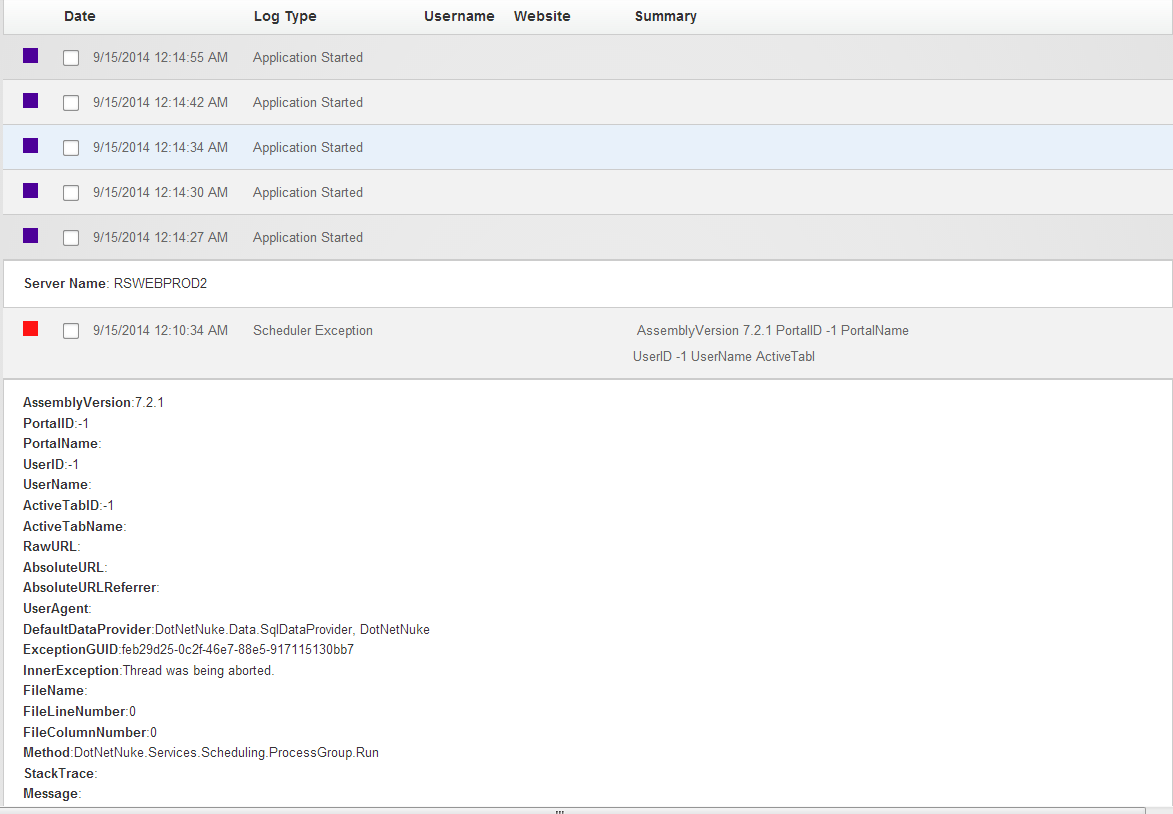
Task: Click the Method ProcessGroup.Run detail line
Action: (x=201, y=753)
